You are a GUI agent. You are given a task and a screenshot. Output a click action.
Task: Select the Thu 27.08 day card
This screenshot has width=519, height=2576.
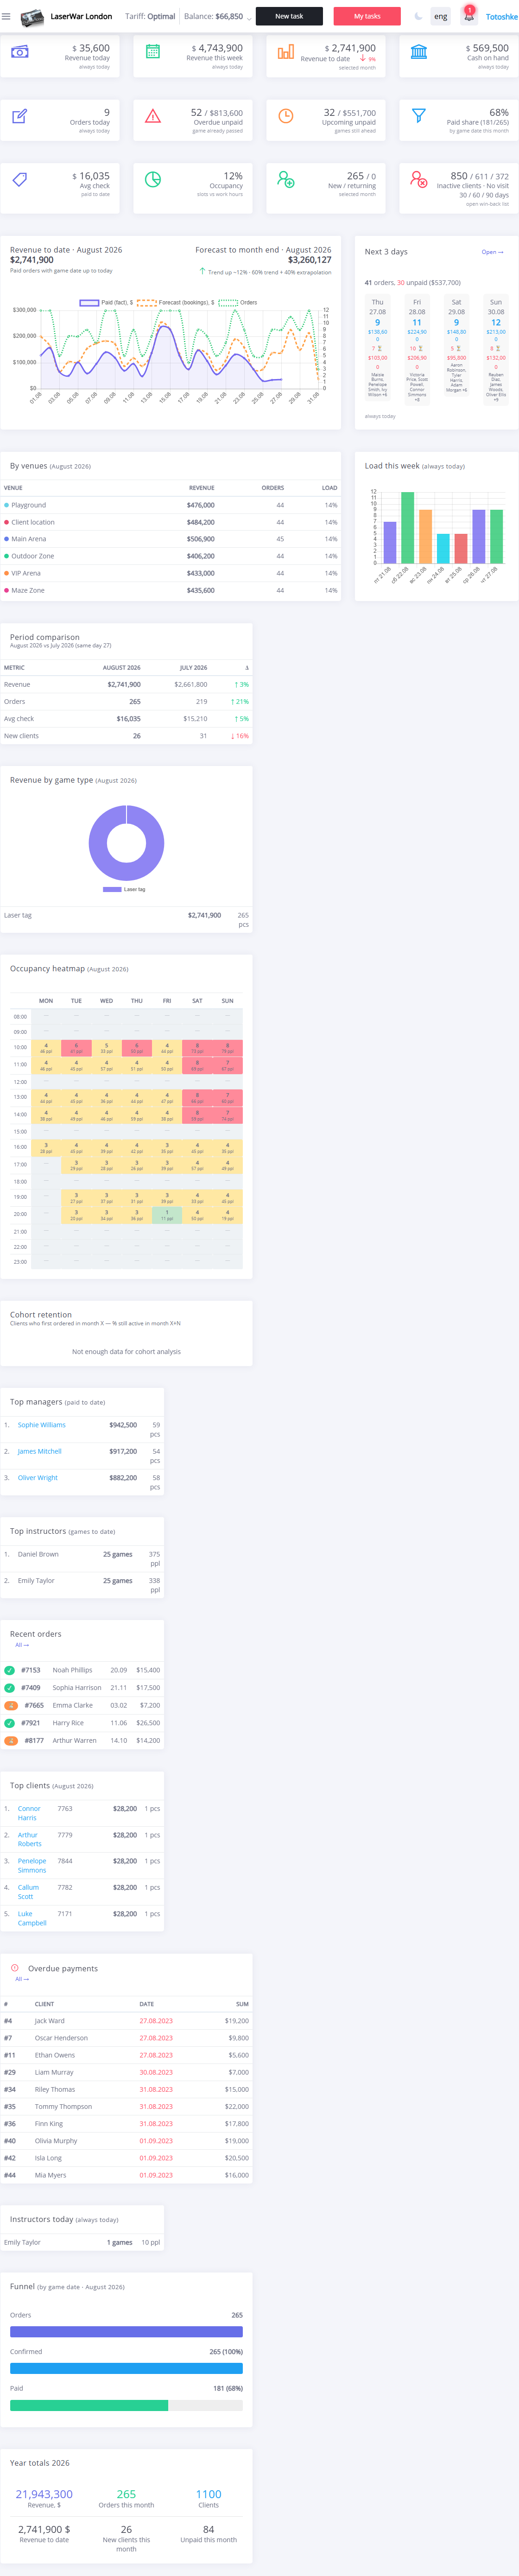coord(377,348)
